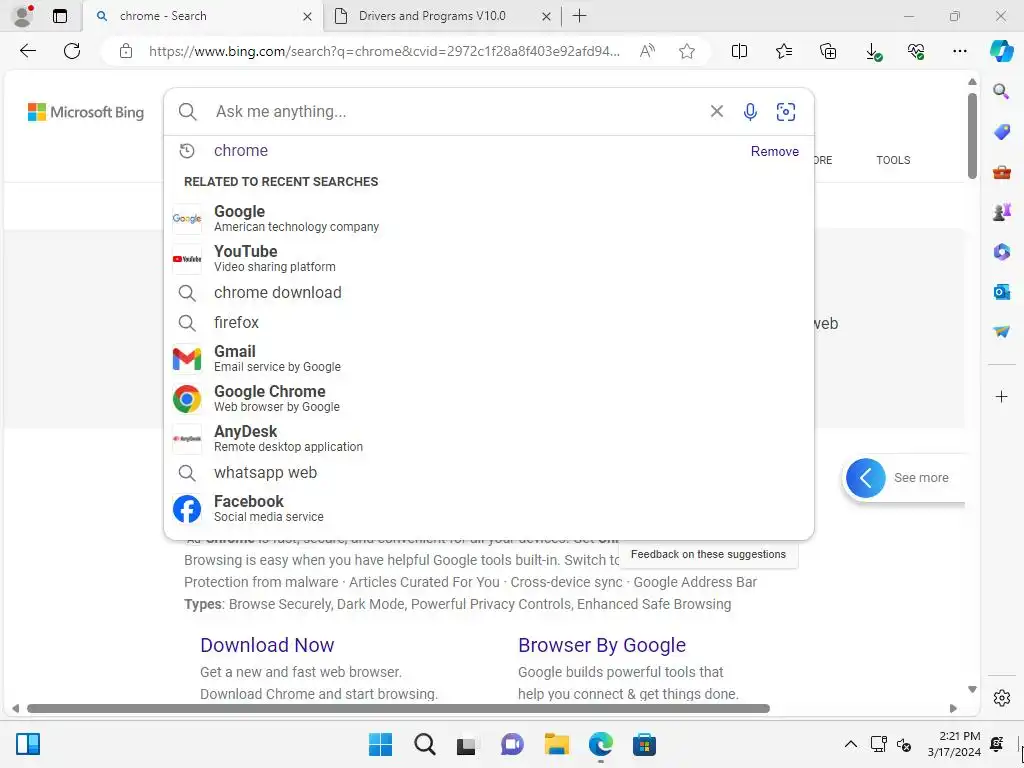Pick the whatsapp web suggestion
Image resolution: width=1024 pixels, height=768 pixels.
[x=488, y=472]
